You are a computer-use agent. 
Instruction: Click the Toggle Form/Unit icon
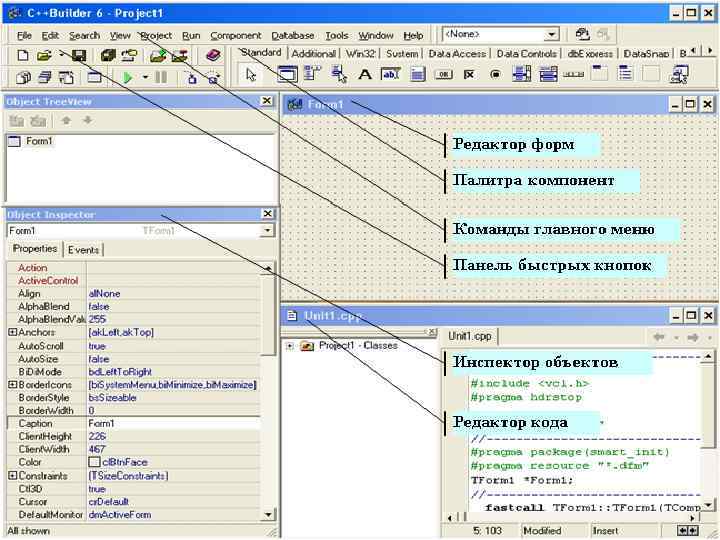[67, 77]
